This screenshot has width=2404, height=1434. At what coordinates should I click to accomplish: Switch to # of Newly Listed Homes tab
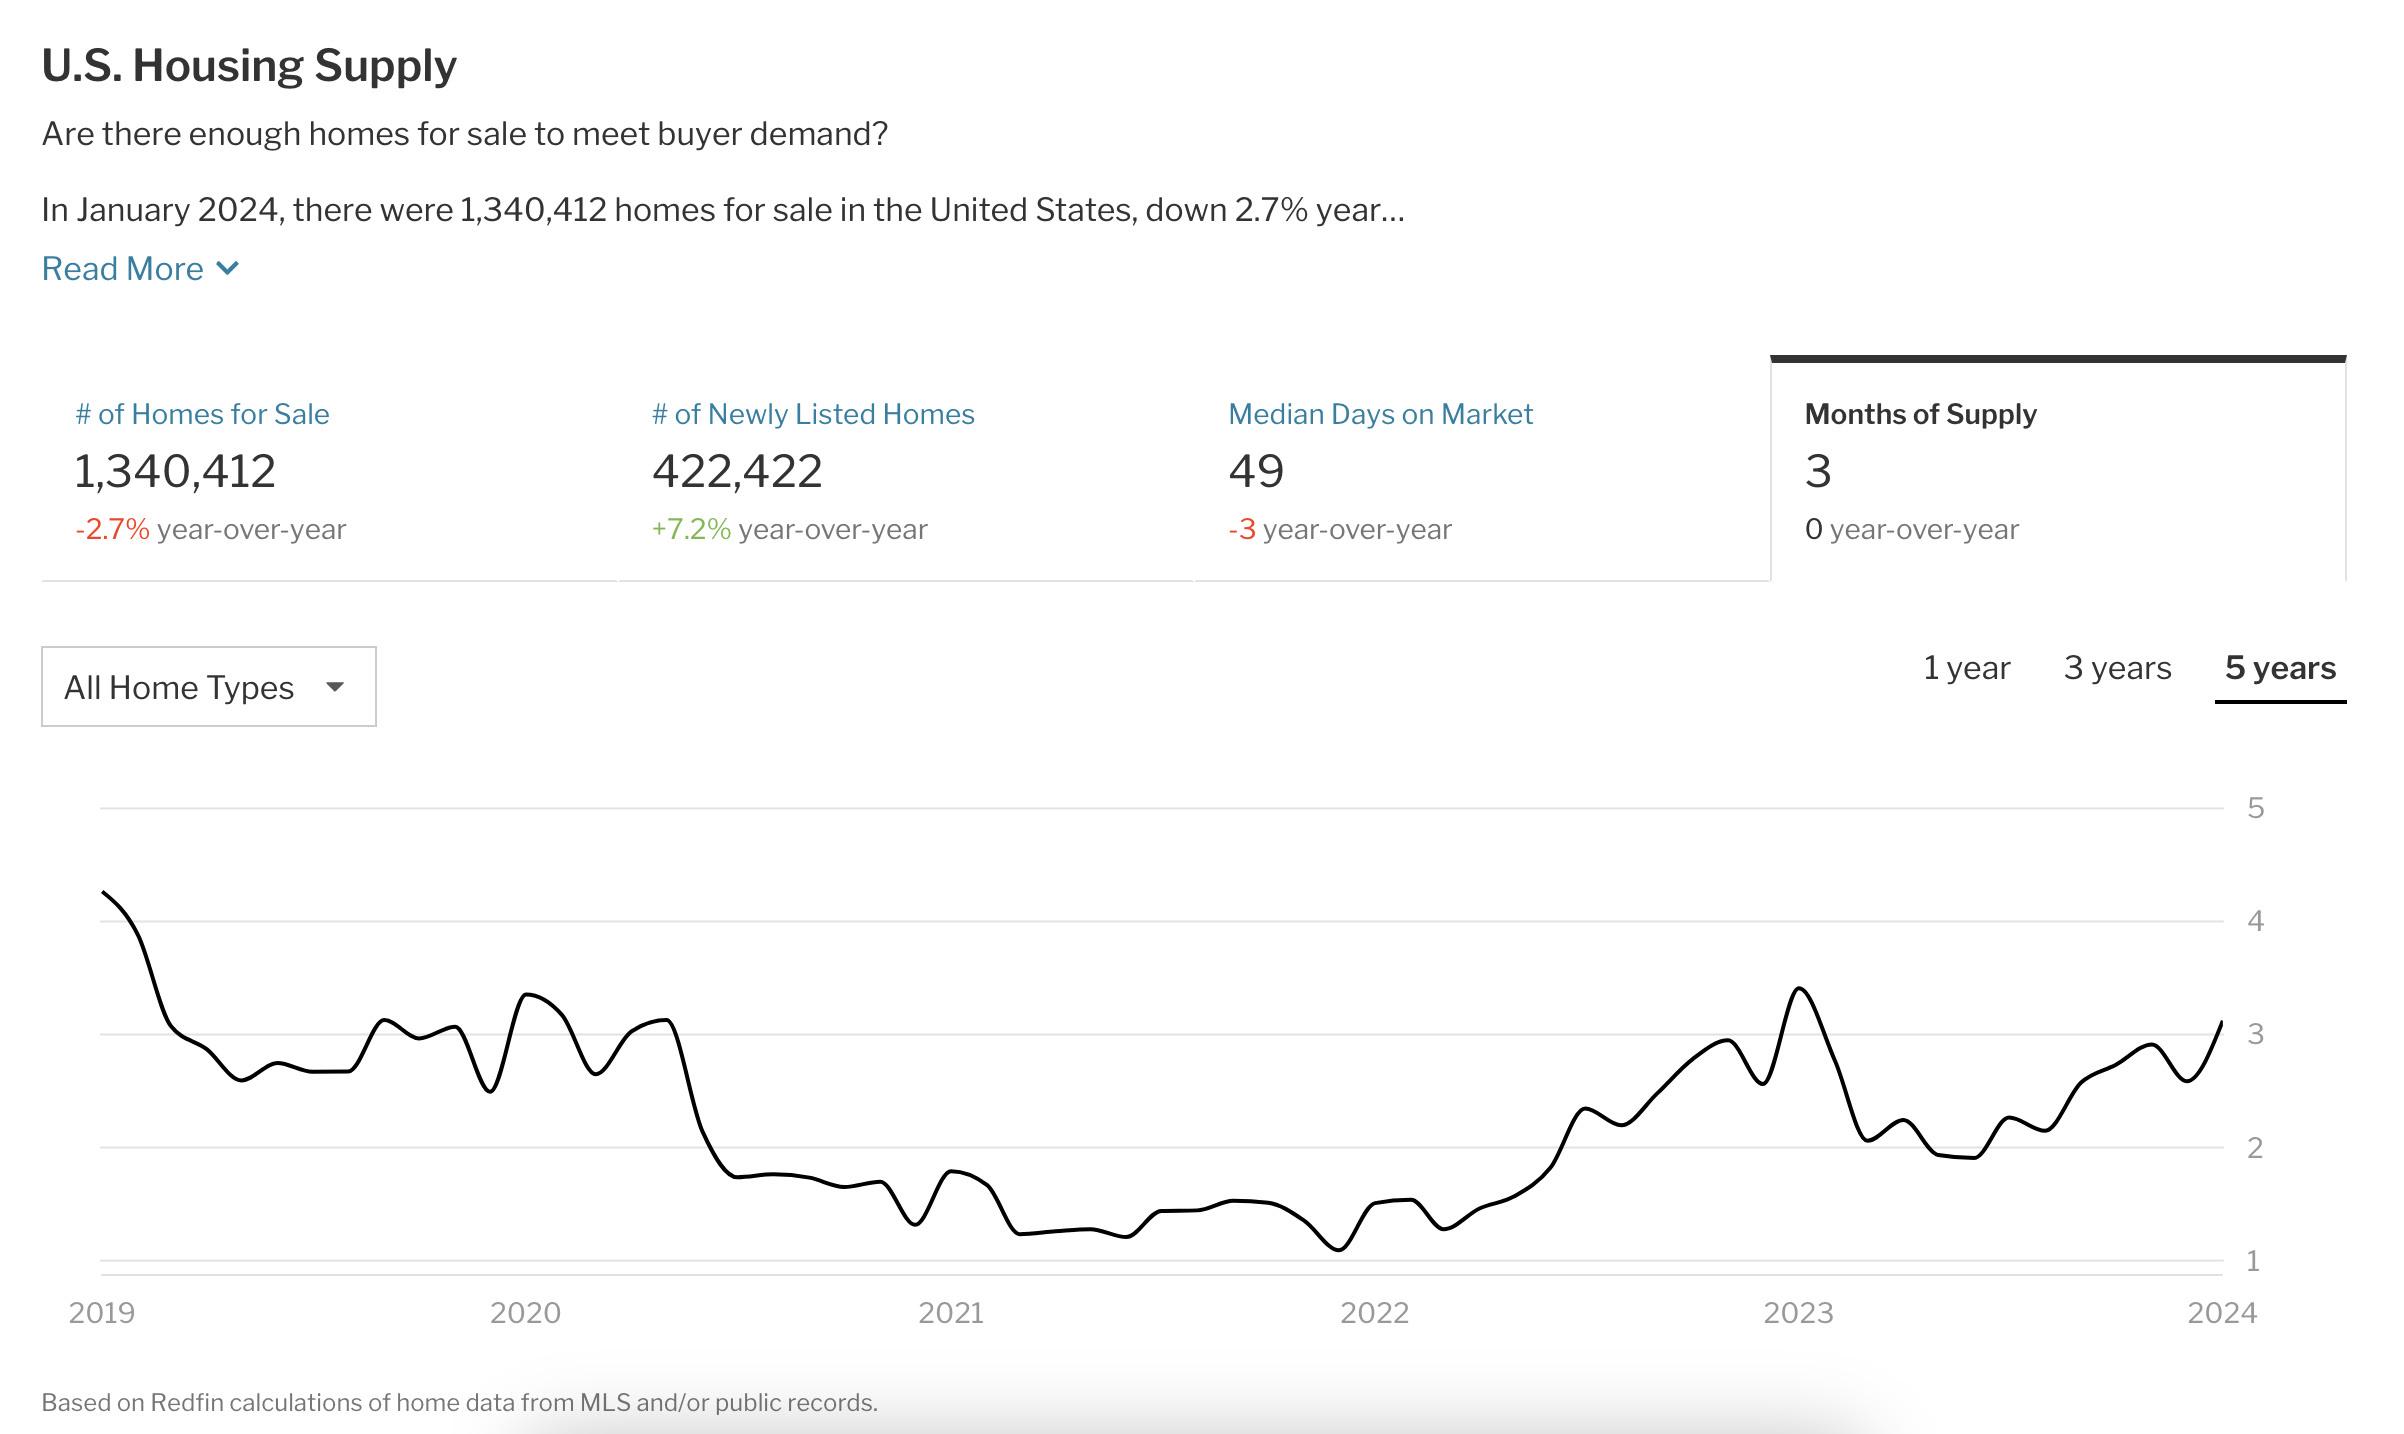[812, 414]
